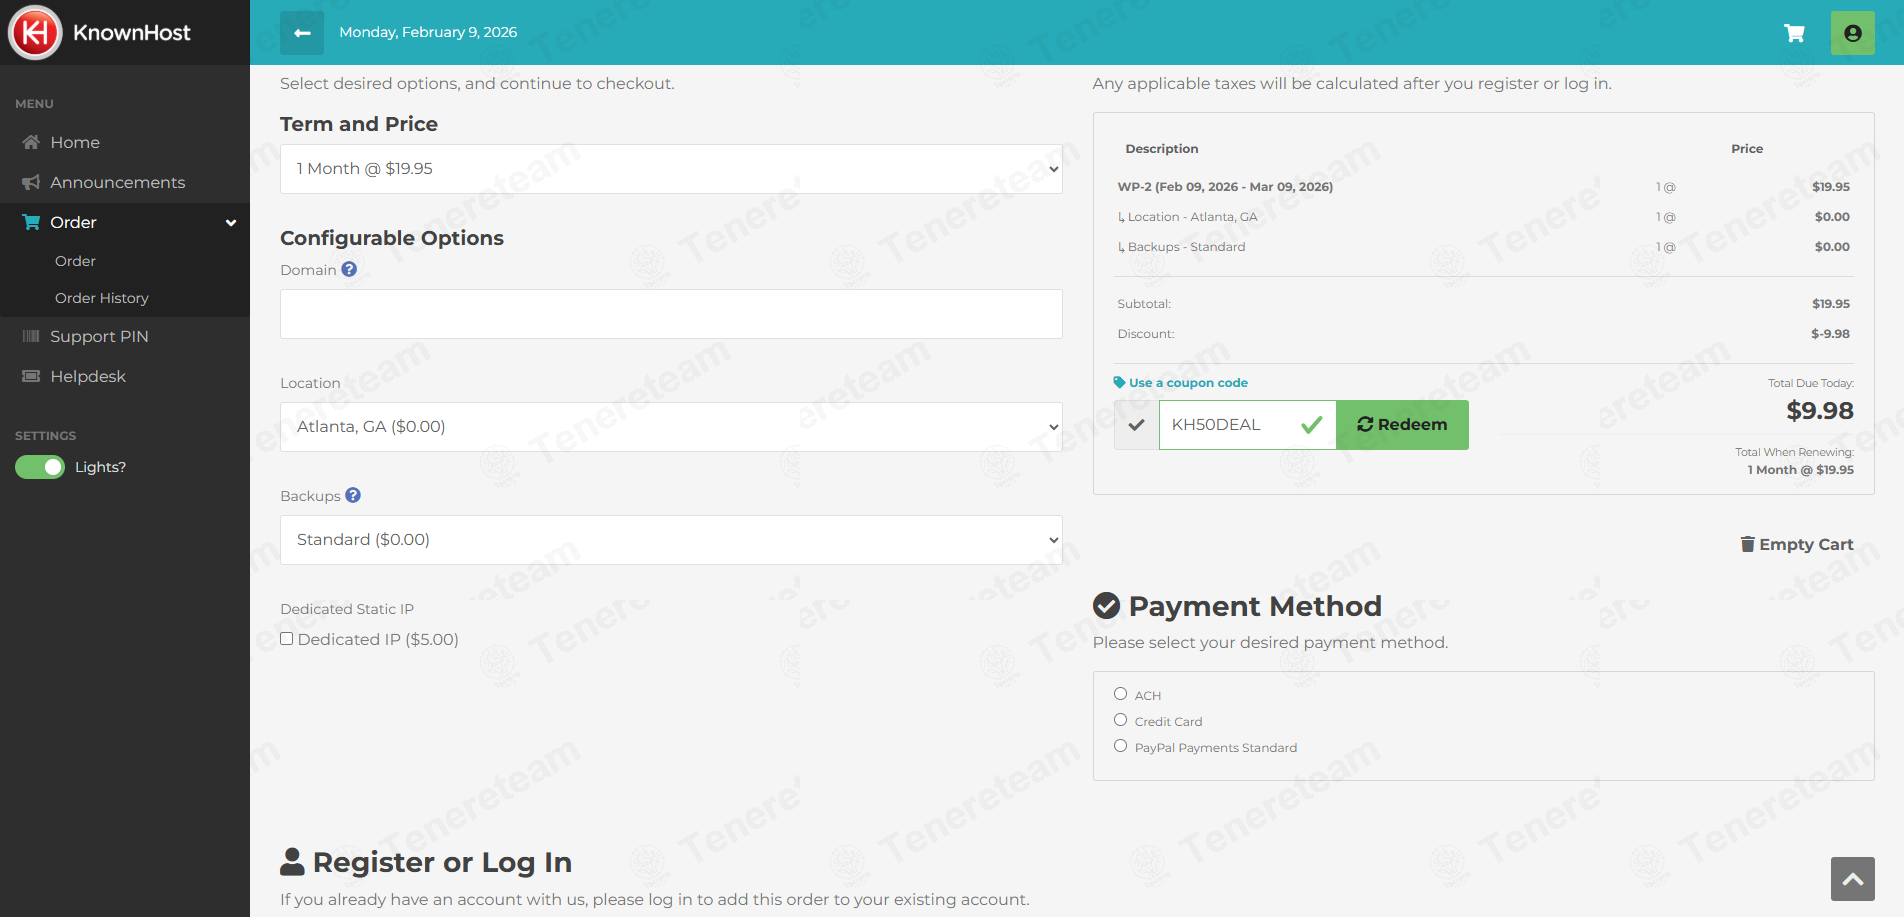
Task: Click the Redeem button
Action: (1402, 425)
